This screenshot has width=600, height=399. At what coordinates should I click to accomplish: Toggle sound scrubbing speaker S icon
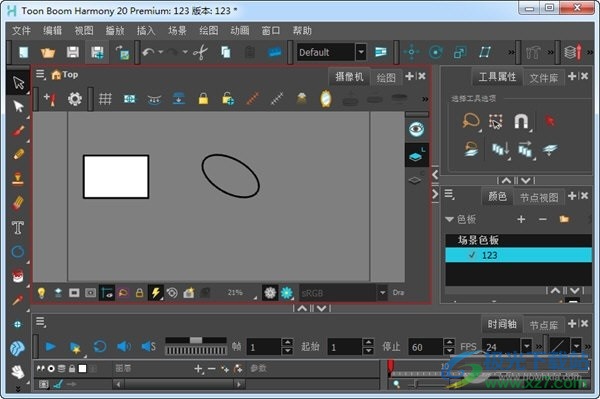click(148, 347)
